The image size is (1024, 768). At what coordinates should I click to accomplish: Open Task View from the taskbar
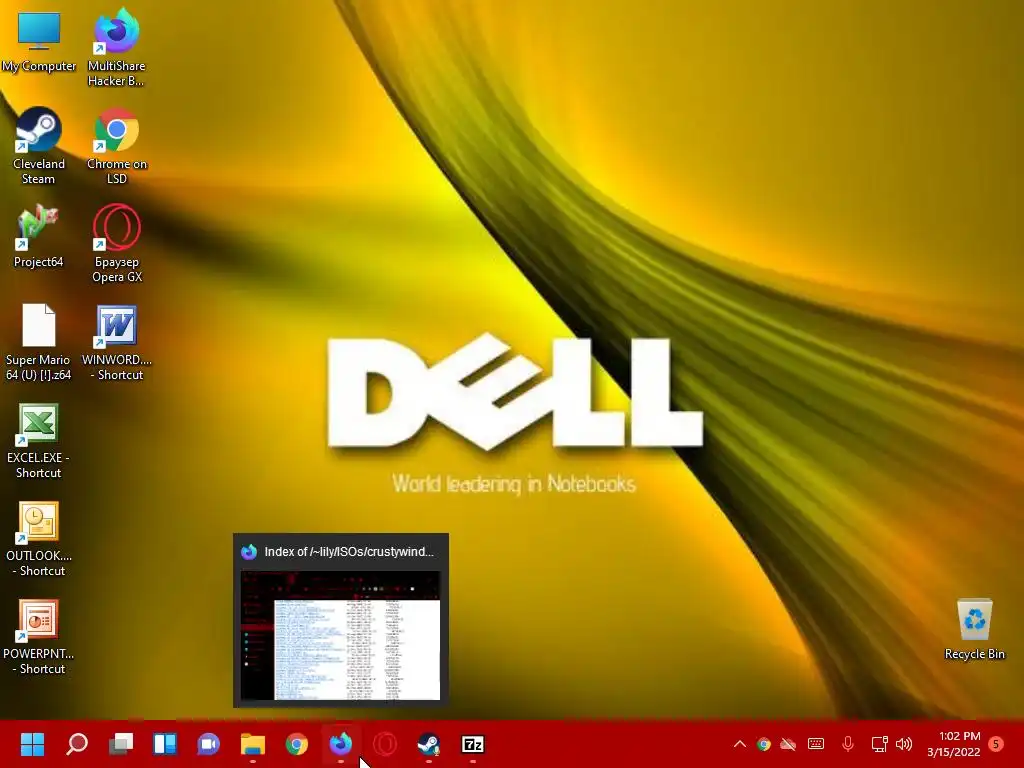[x=121, y=744]
